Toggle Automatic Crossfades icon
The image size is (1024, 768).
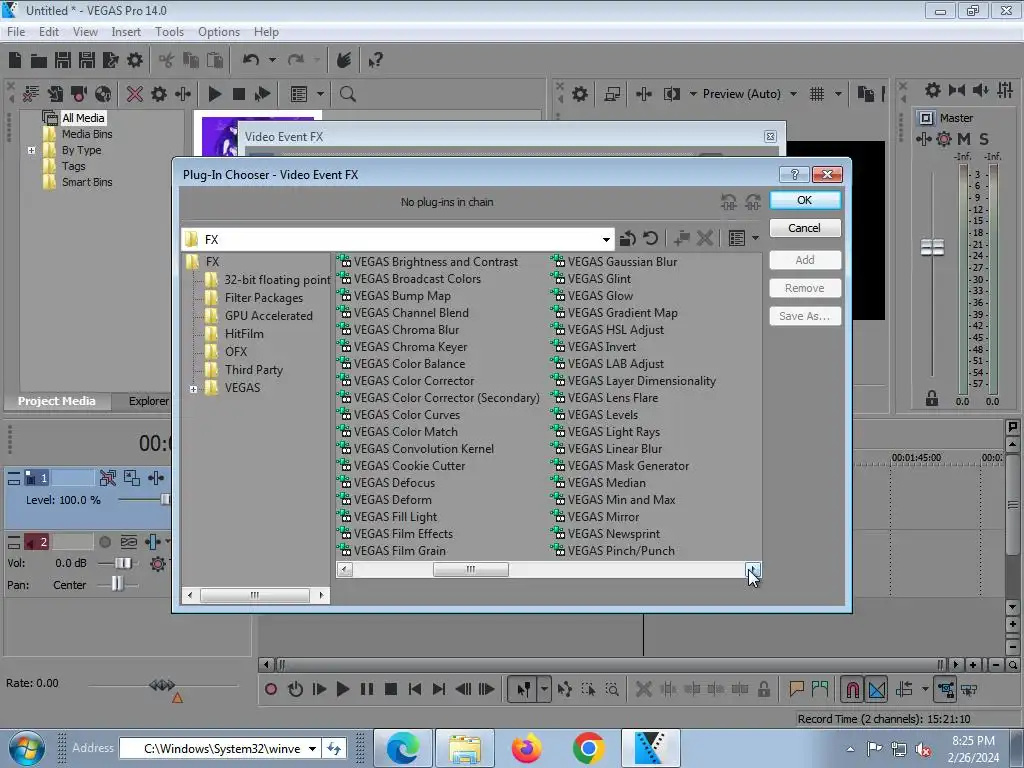pyautogui.click(x=877, y=689)
